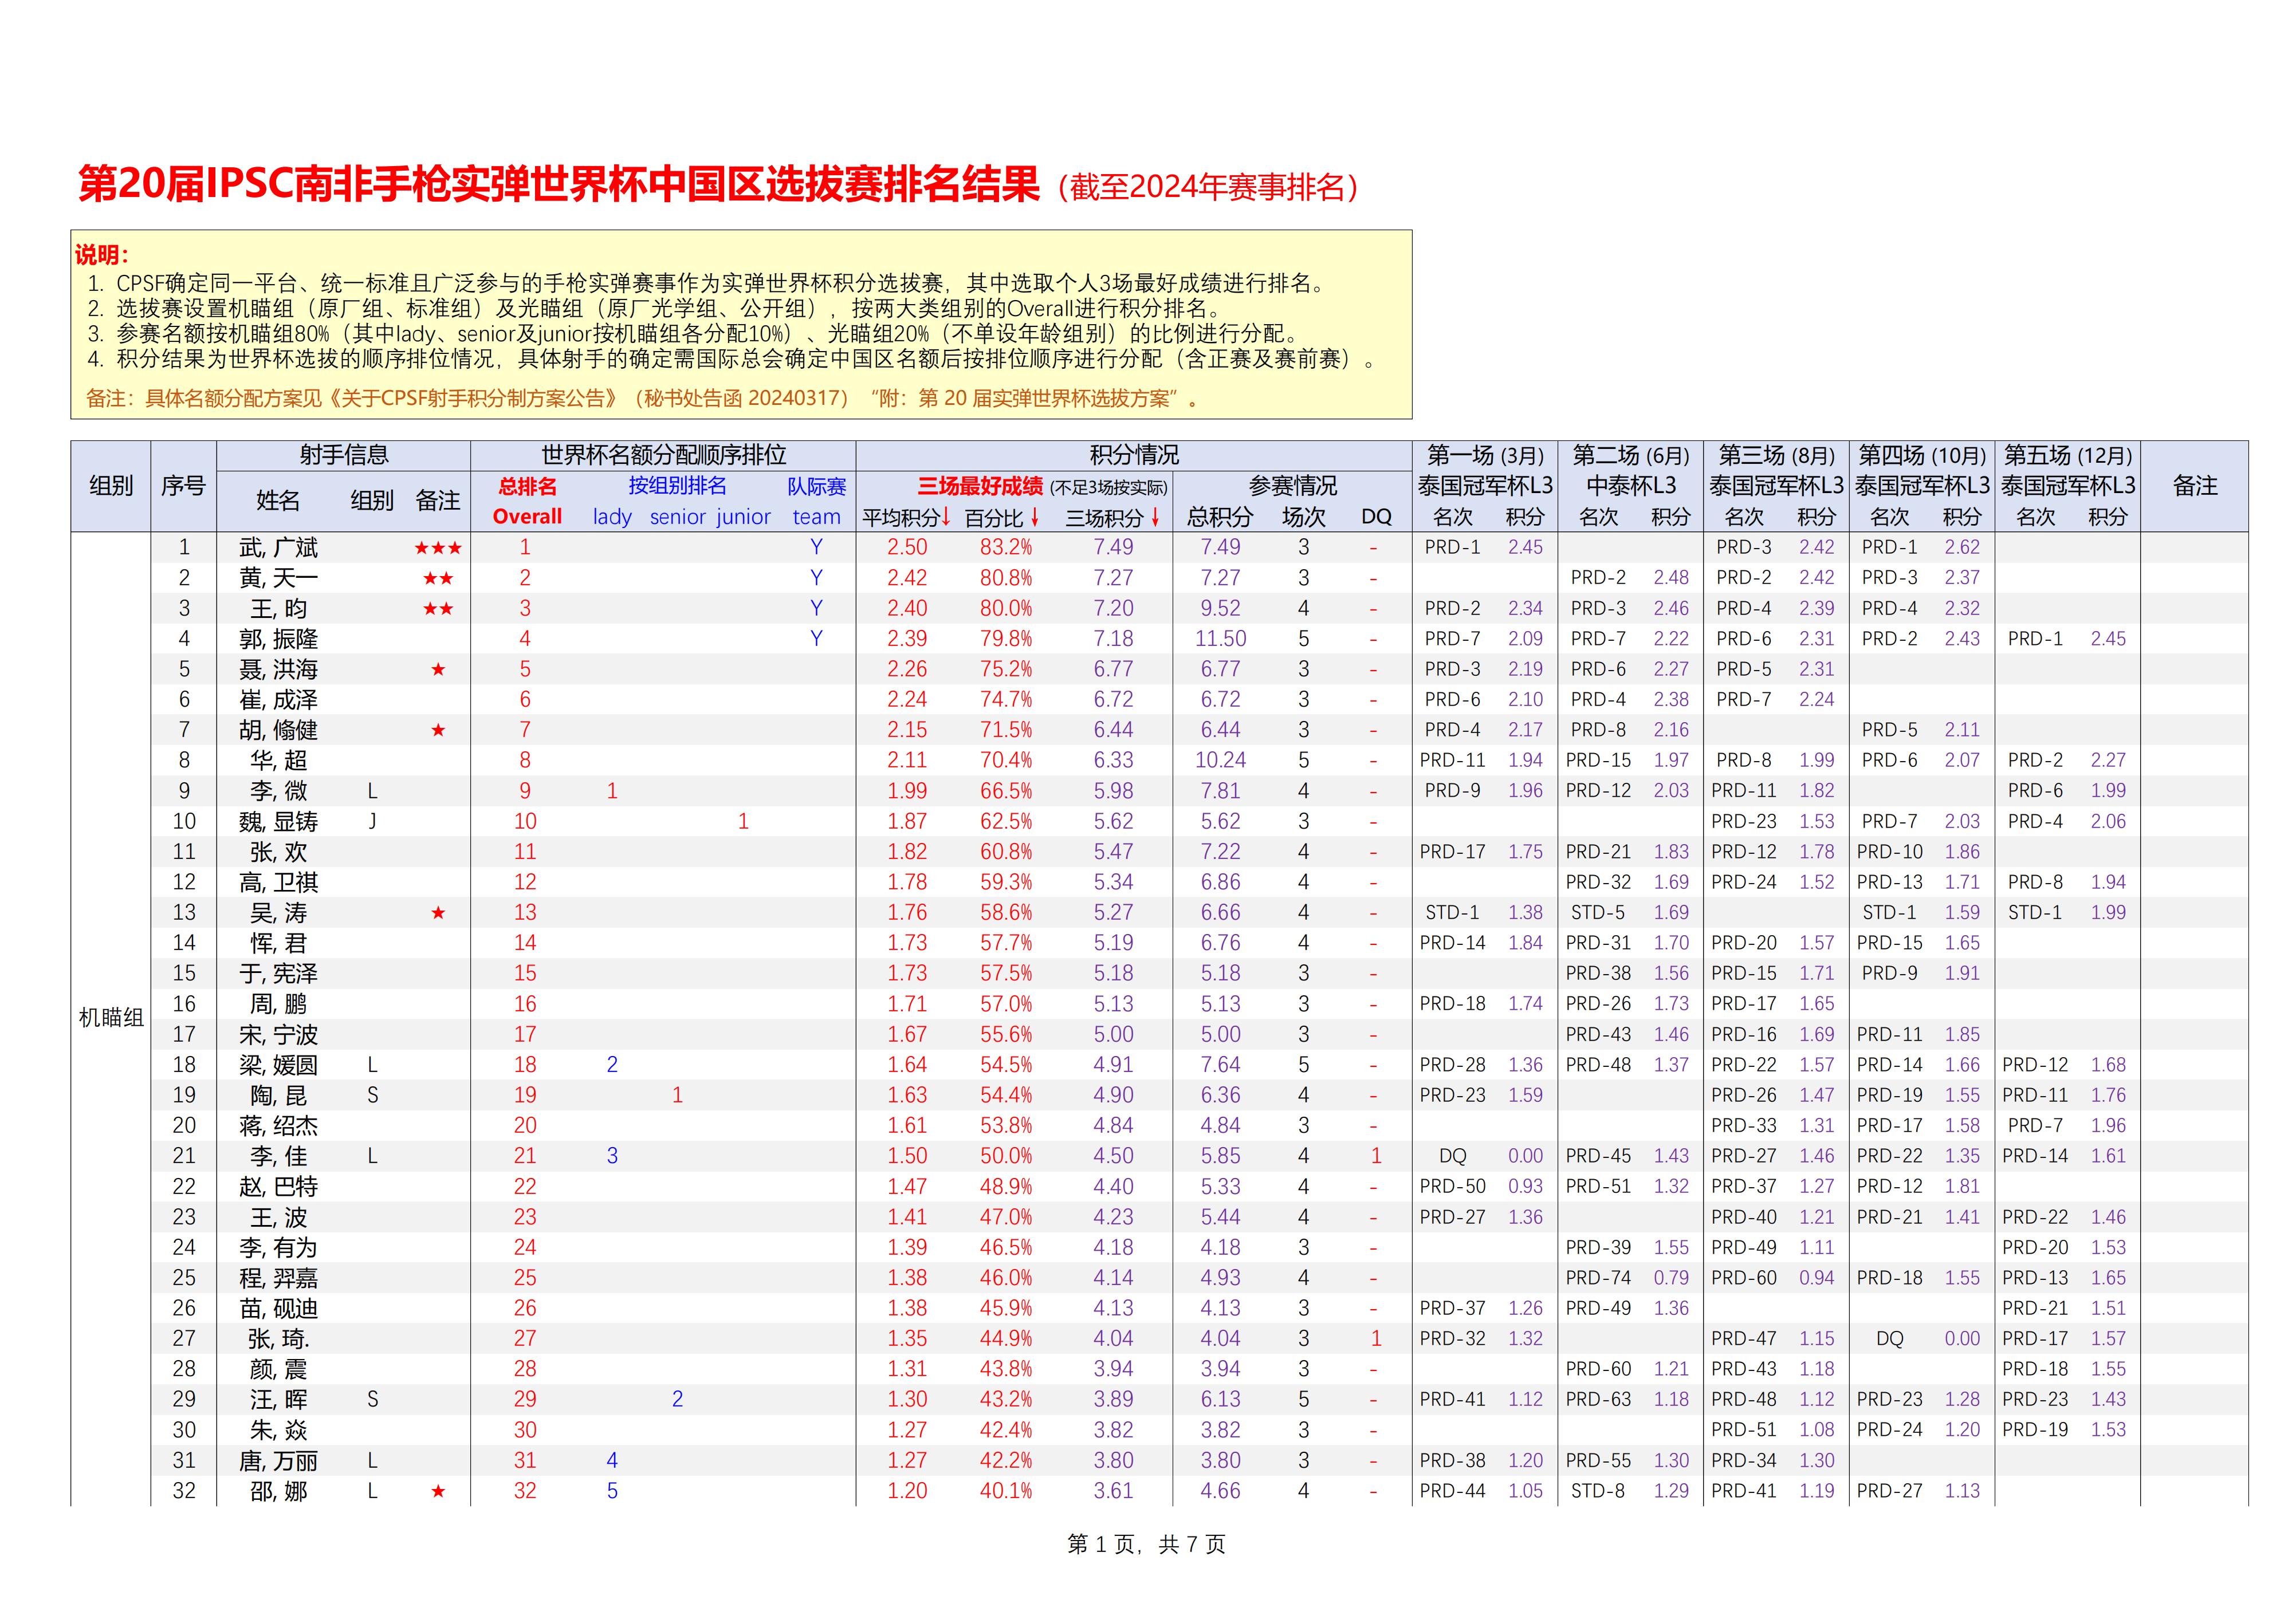Click total score 10.24 for 华, 超
Viewport: 2296px width, 1623px height.
pos(1220,761)
